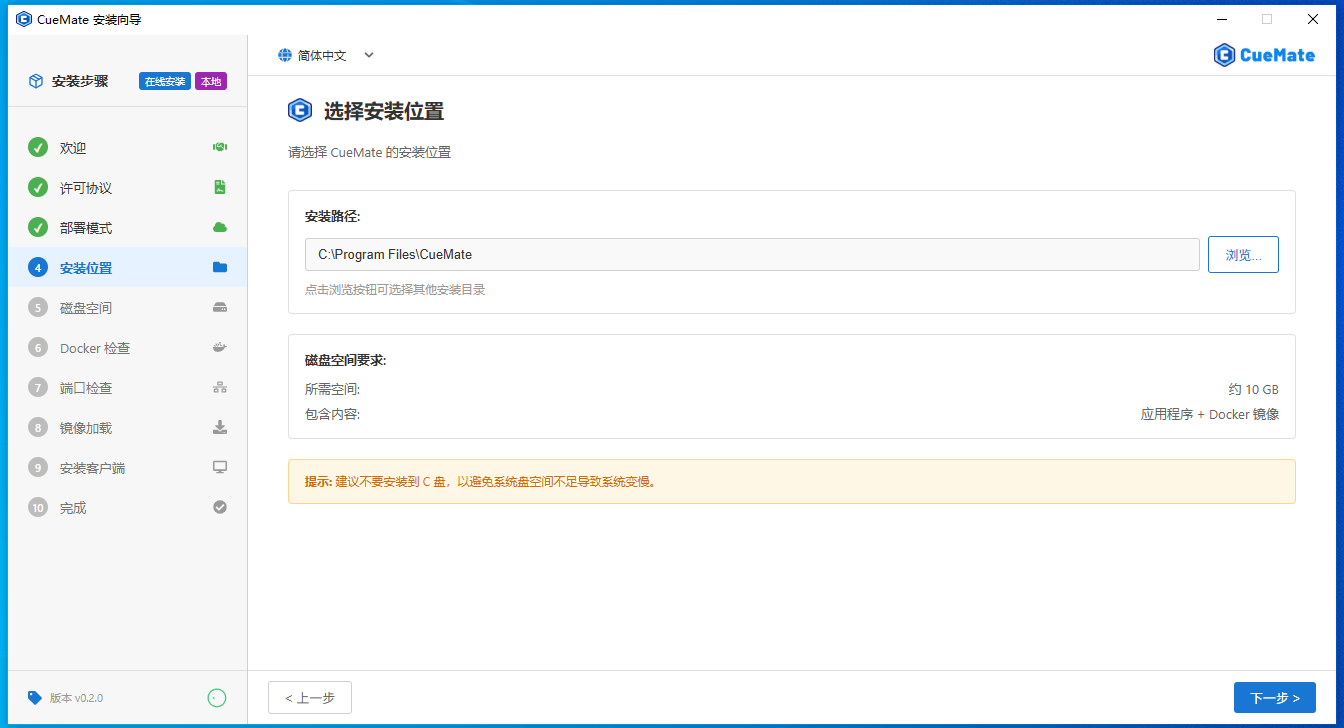
Task: Click the Docker whale icon
Action: (x=220, y=348)
